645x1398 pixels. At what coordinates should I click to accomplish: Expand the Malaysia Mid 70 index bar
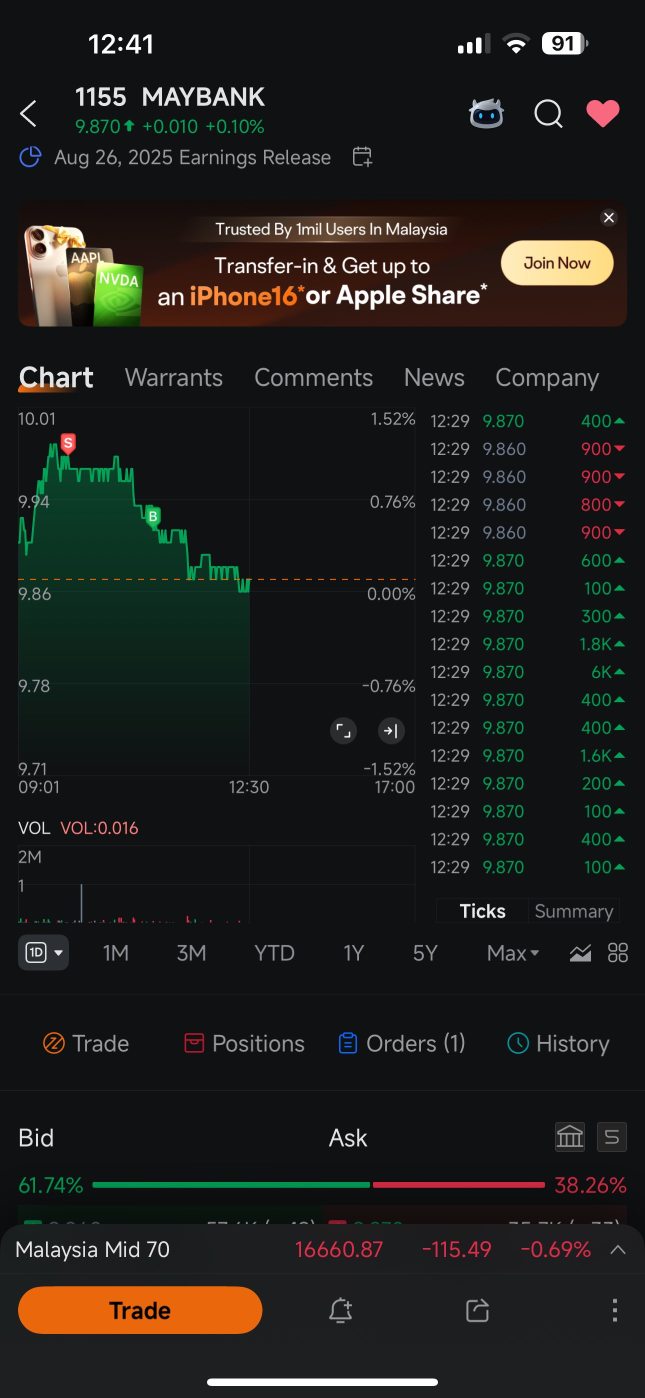tap(618, 1249)
